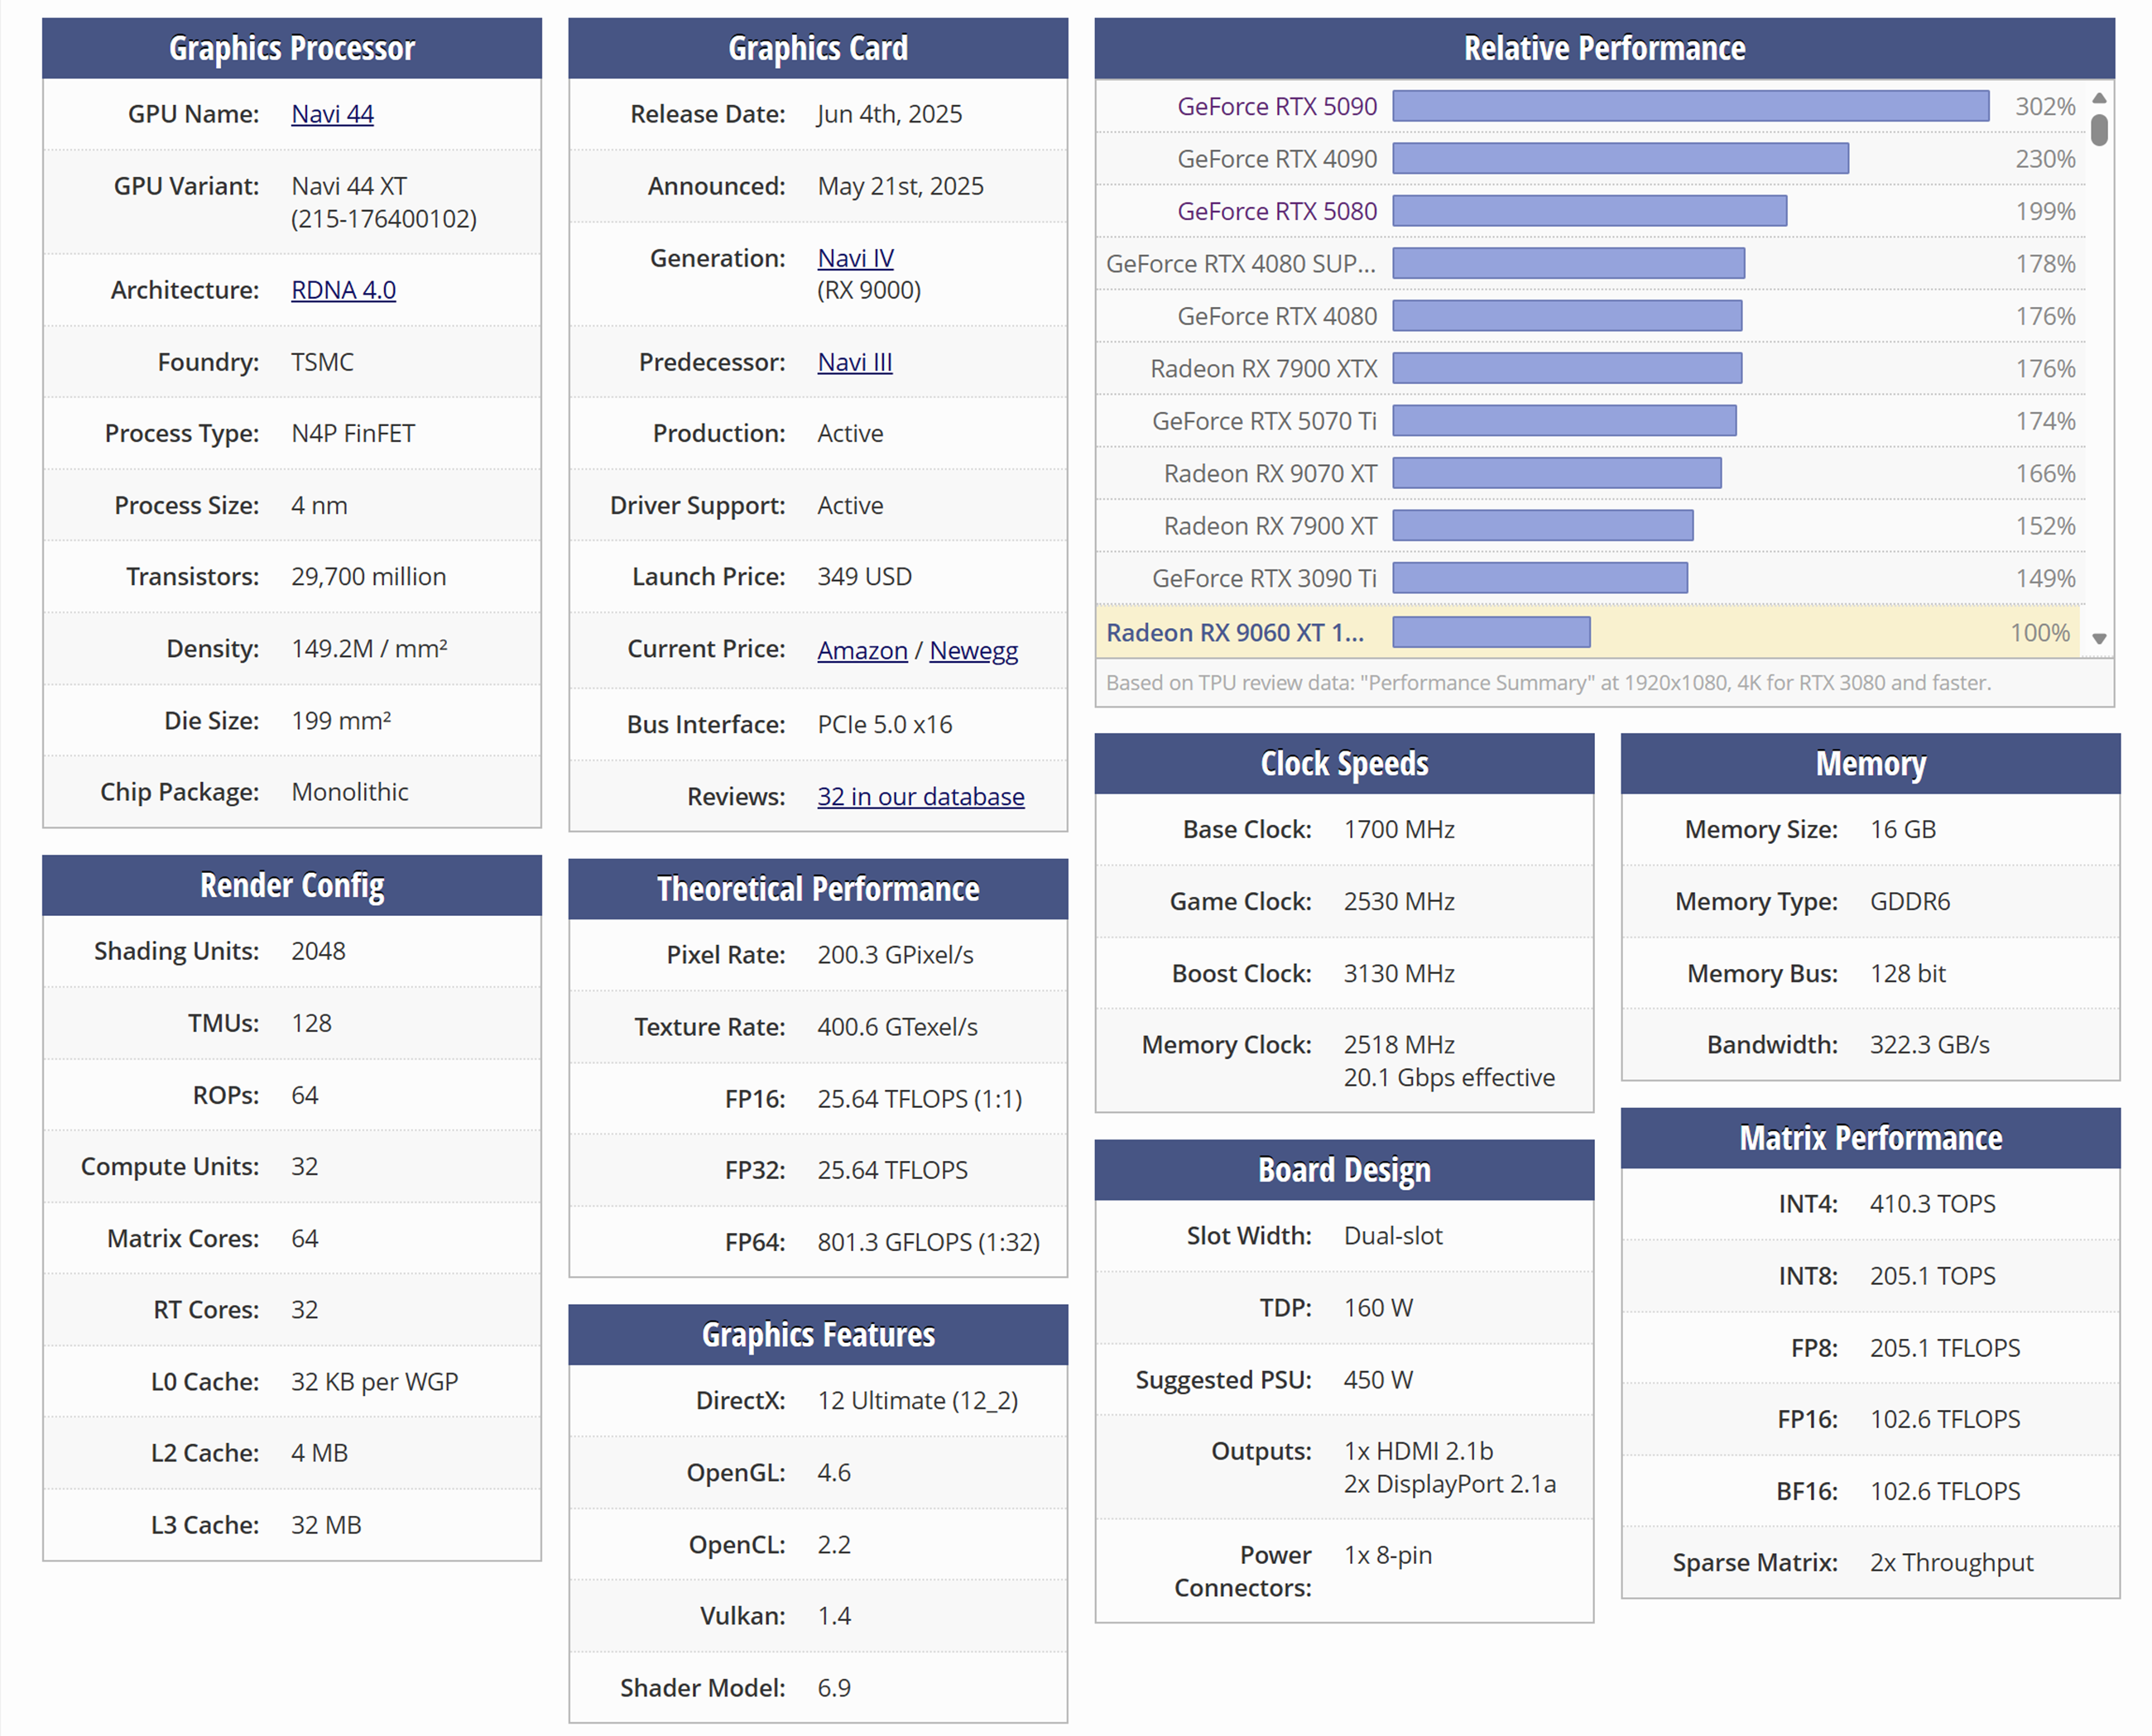Image resolution: width=2152 pixels, height=1736 pixels.
Task: Click the RTX 4090 performance bar
Action: (x=1620, y=159)
